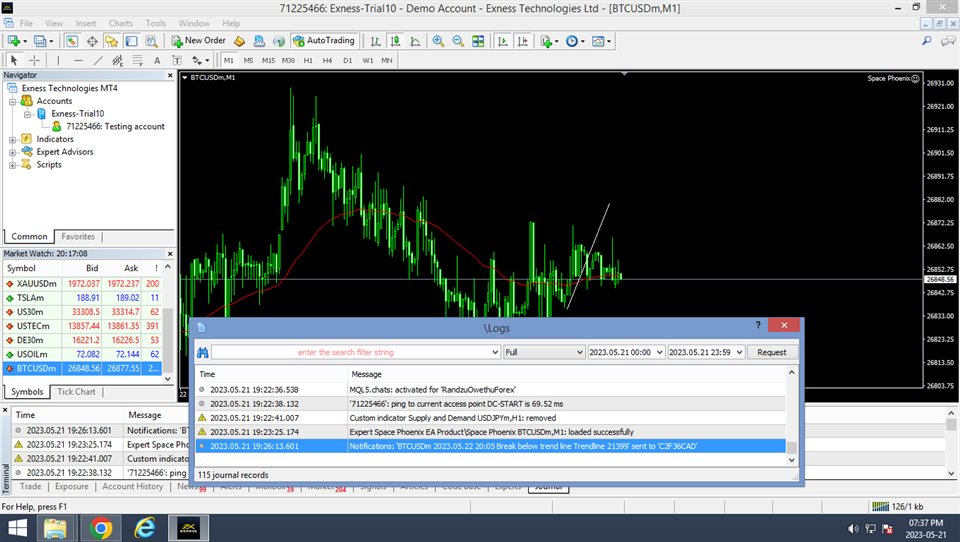
Task: Select the vertical line drawing tool
Action: point(58,60)
